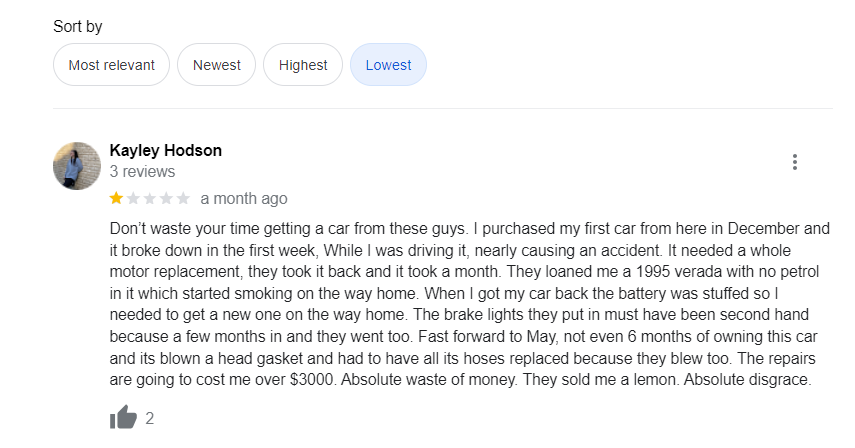Click the 'a month ago' timestamp

(x=243, y=198)
